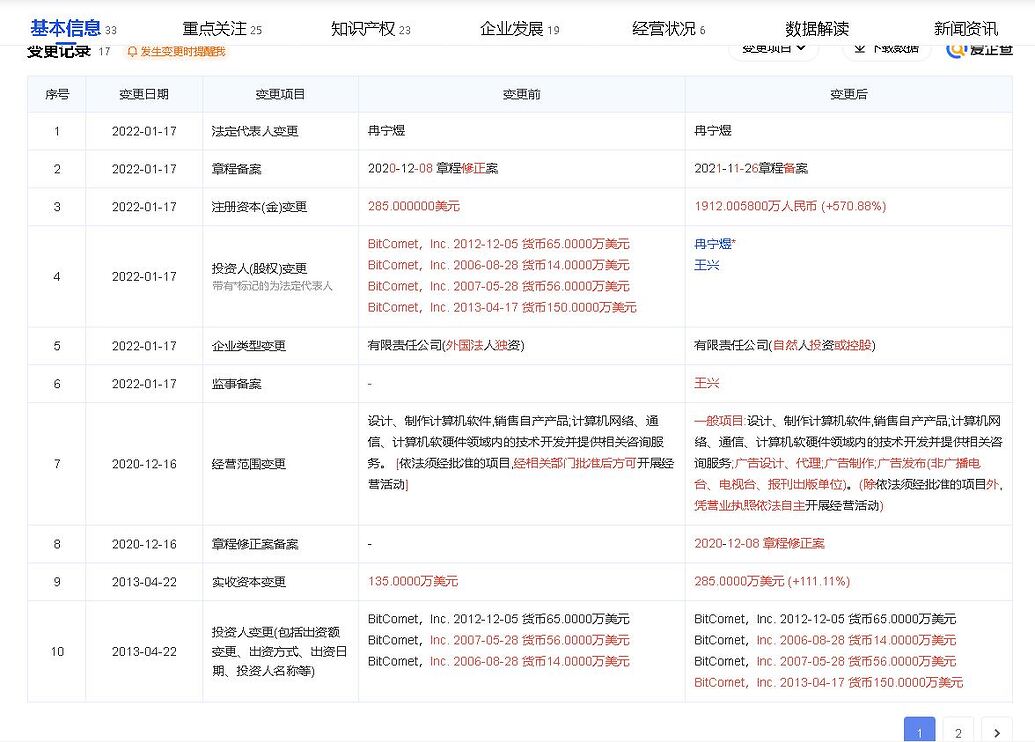Open 冉宁煜 in row 1's 变更前 column
Image resolution: width=1035 pixels, height=742 pixels.
point(386,131)
